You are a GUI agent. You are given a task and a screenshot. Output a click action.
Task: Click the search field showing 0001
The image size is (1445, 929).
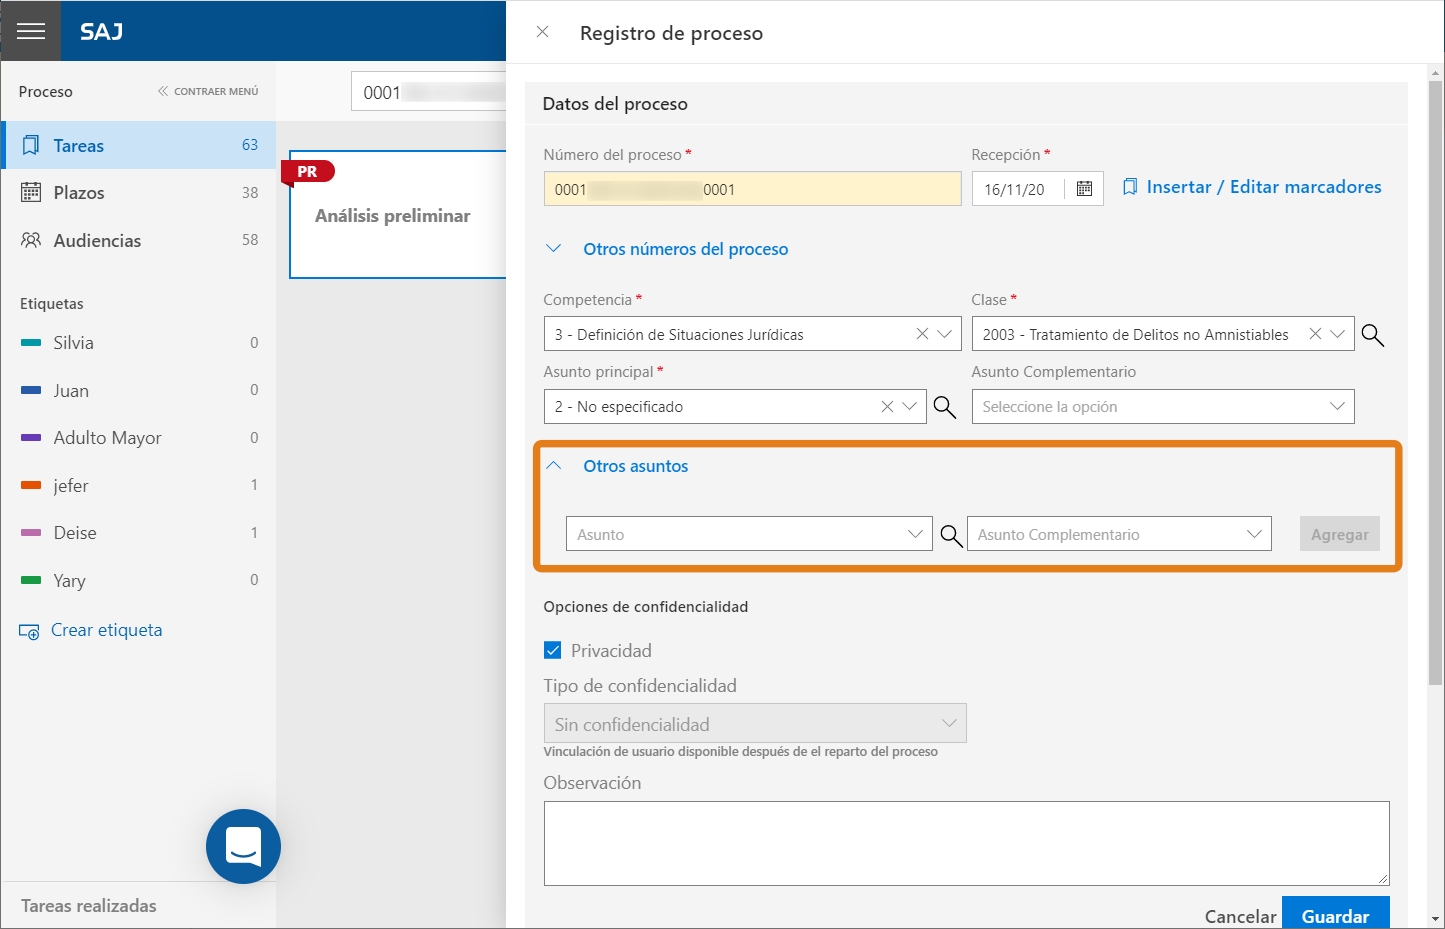(430, 92)
